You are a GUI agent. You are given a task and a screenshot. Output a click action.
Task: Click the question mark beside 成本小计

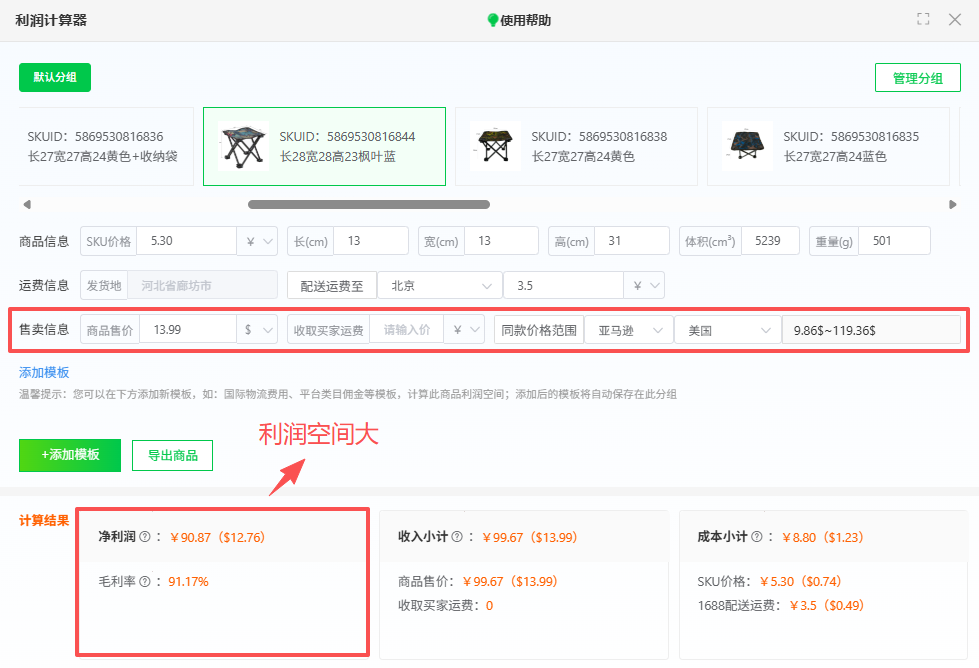point(756,537)
